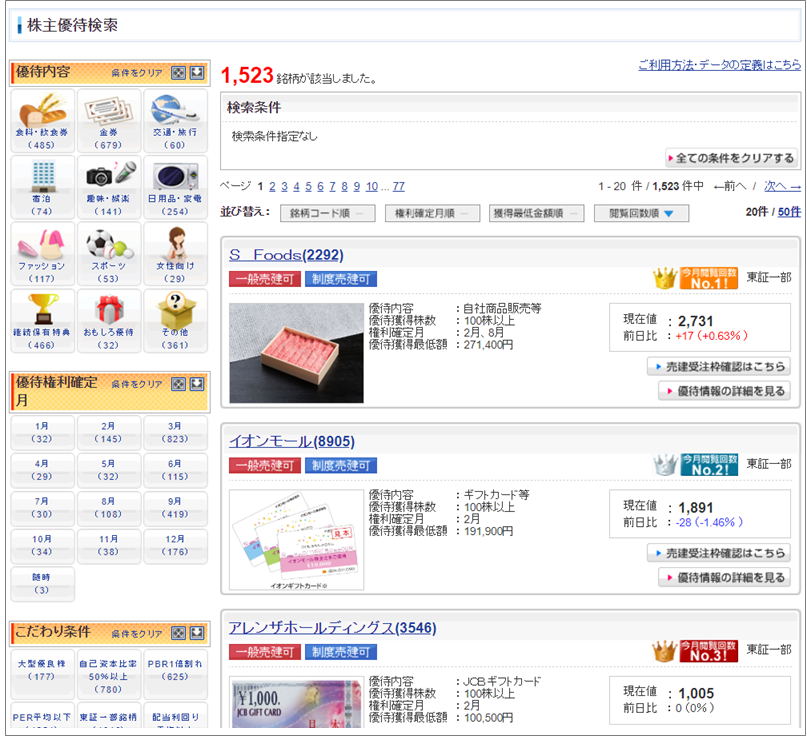Image resolution: width=807 pixels, height=736 pixels.
Task: Filter by 9月 rights month
Action: [x=175, y=508]
